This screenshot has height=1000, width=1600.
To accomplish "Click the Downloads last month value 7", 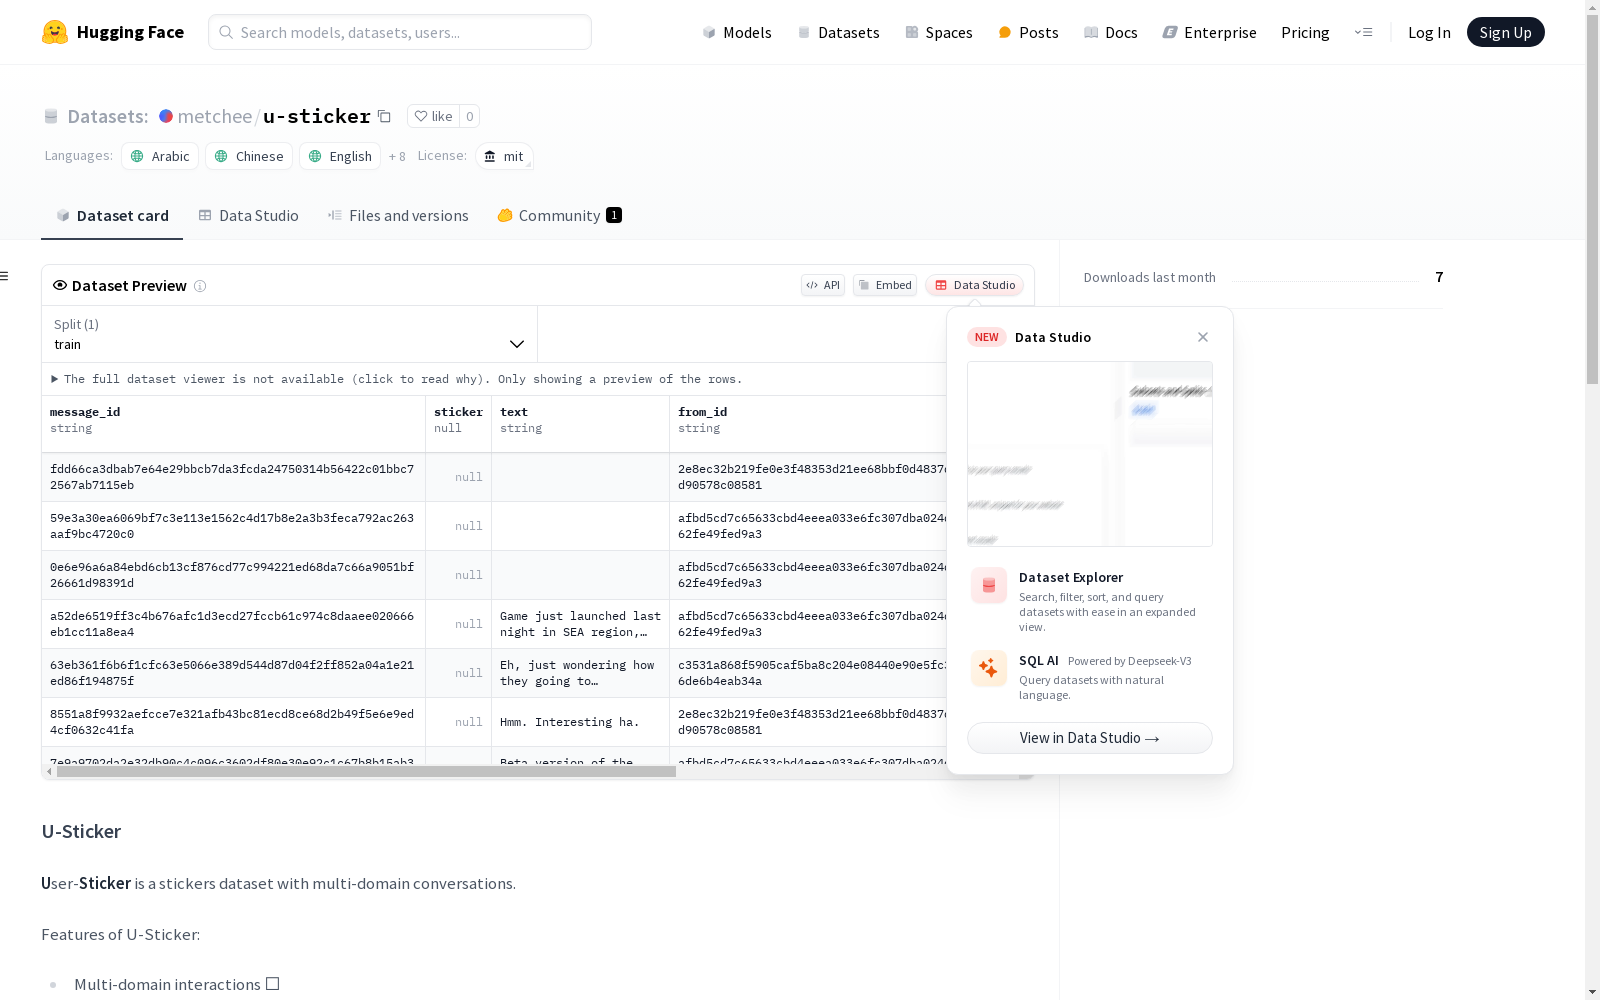I will click(x=1439, y=277).
